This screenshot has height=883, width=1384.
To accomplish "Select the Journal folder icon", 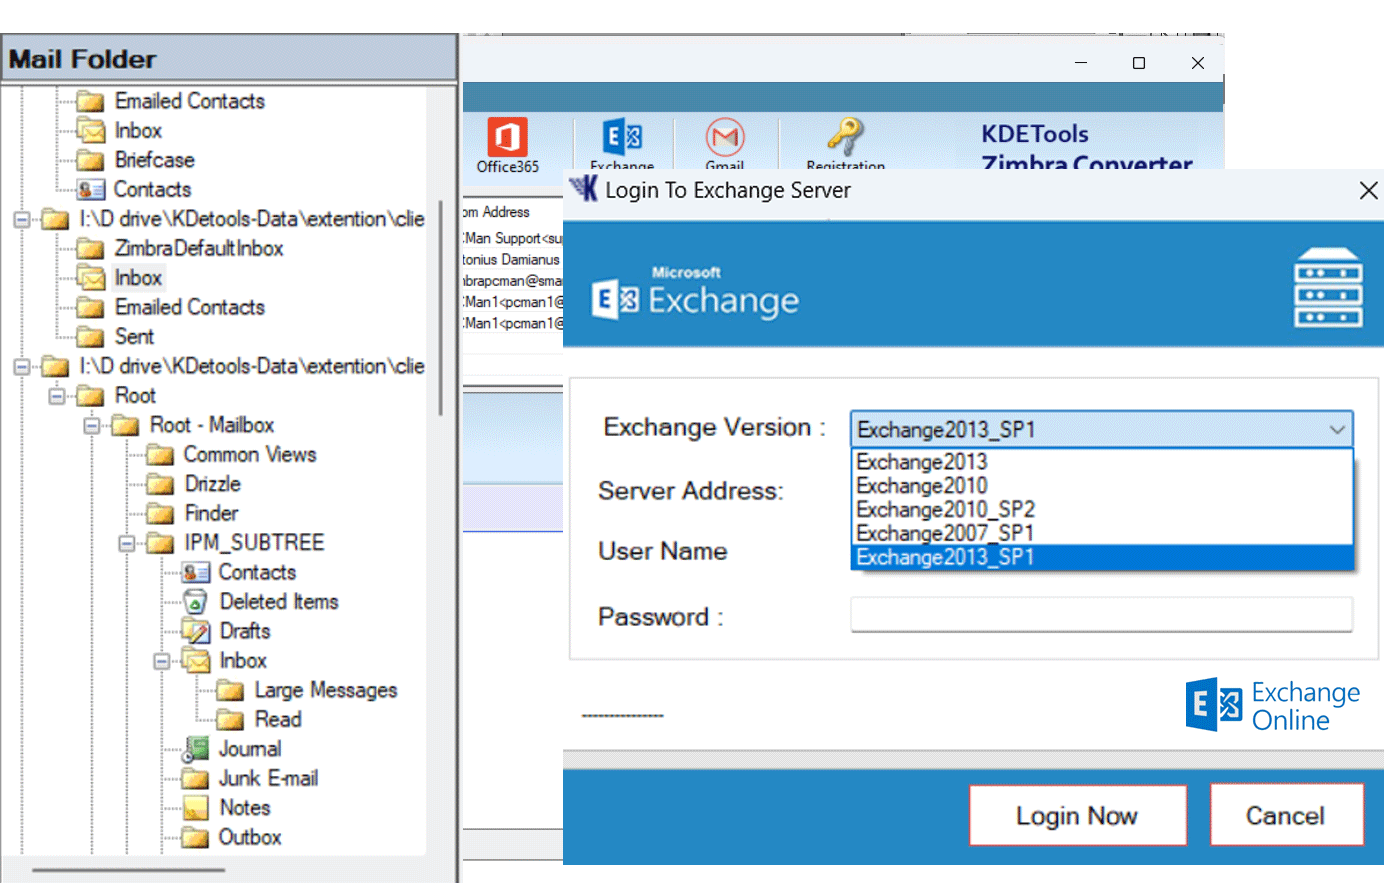I will point(195,749).
